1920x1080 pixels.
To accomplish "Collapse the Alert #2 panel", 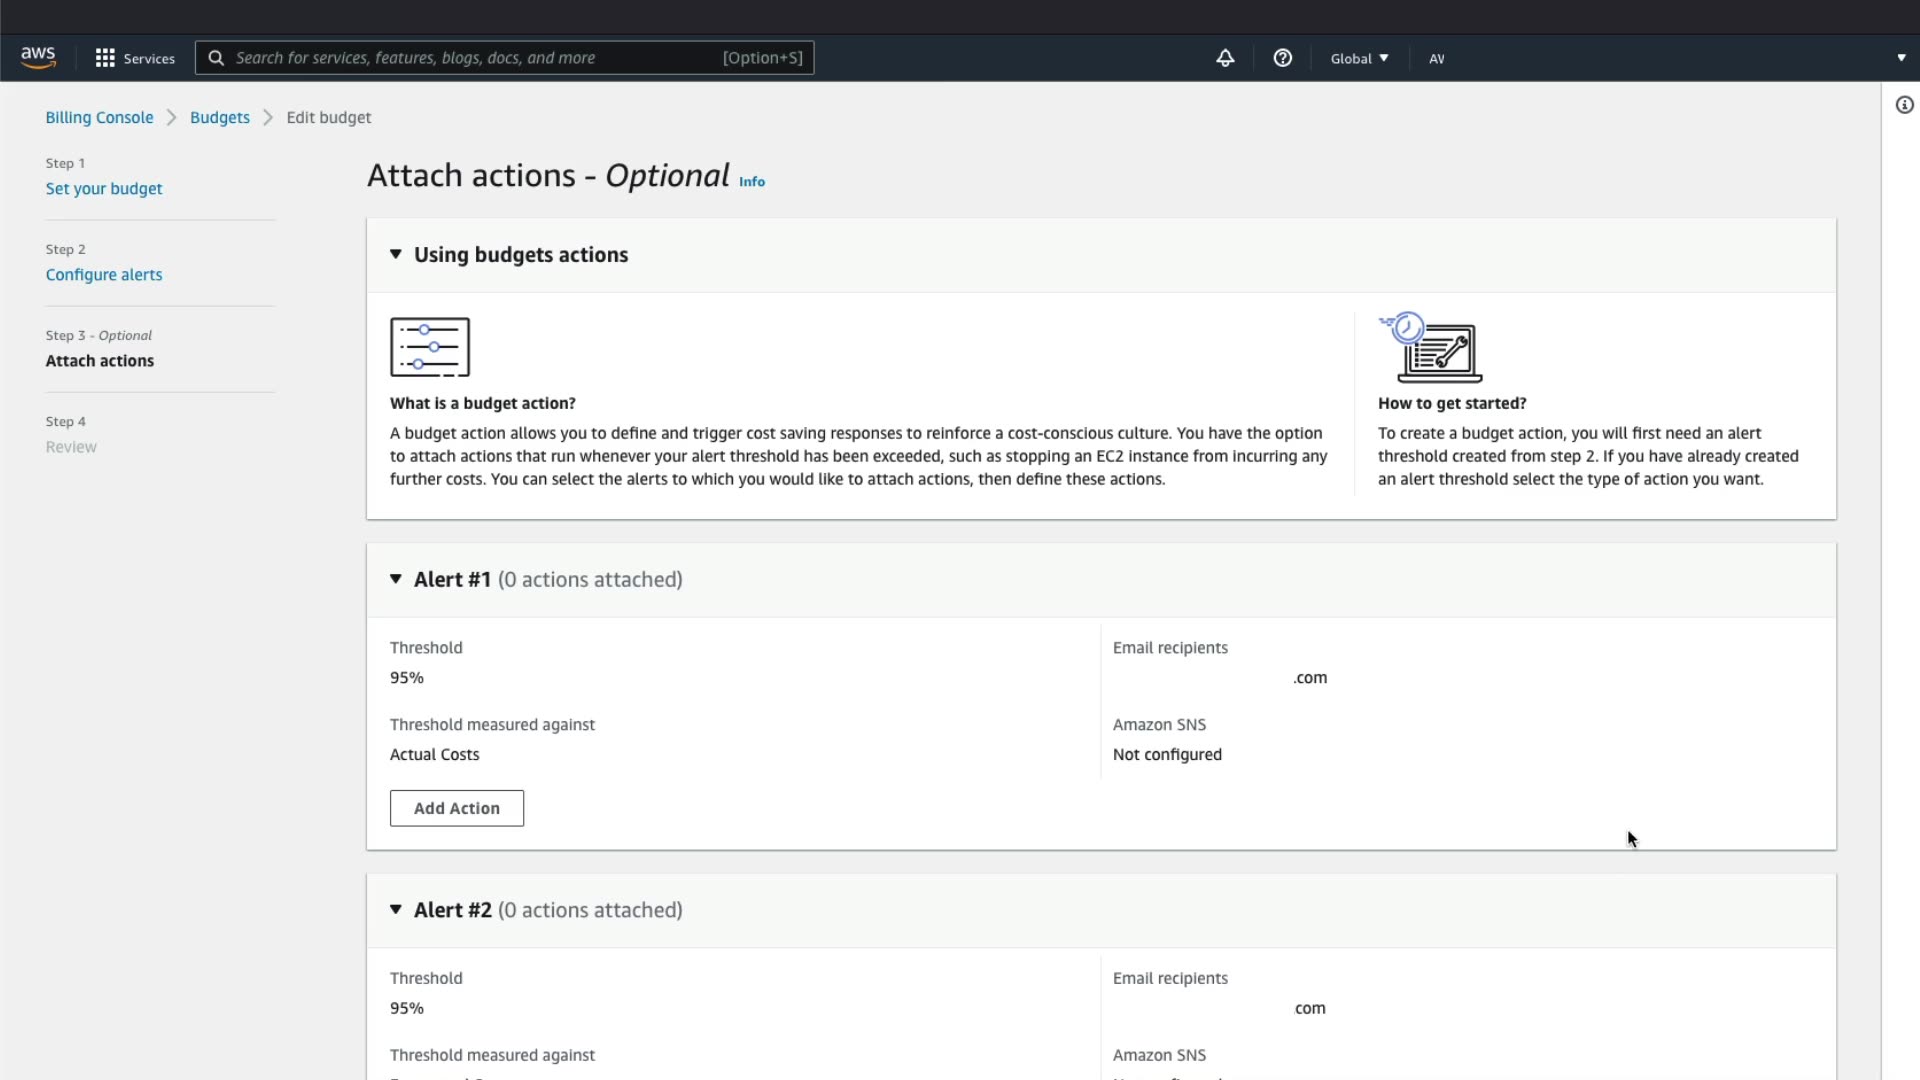I will click(x=396, y=909).
